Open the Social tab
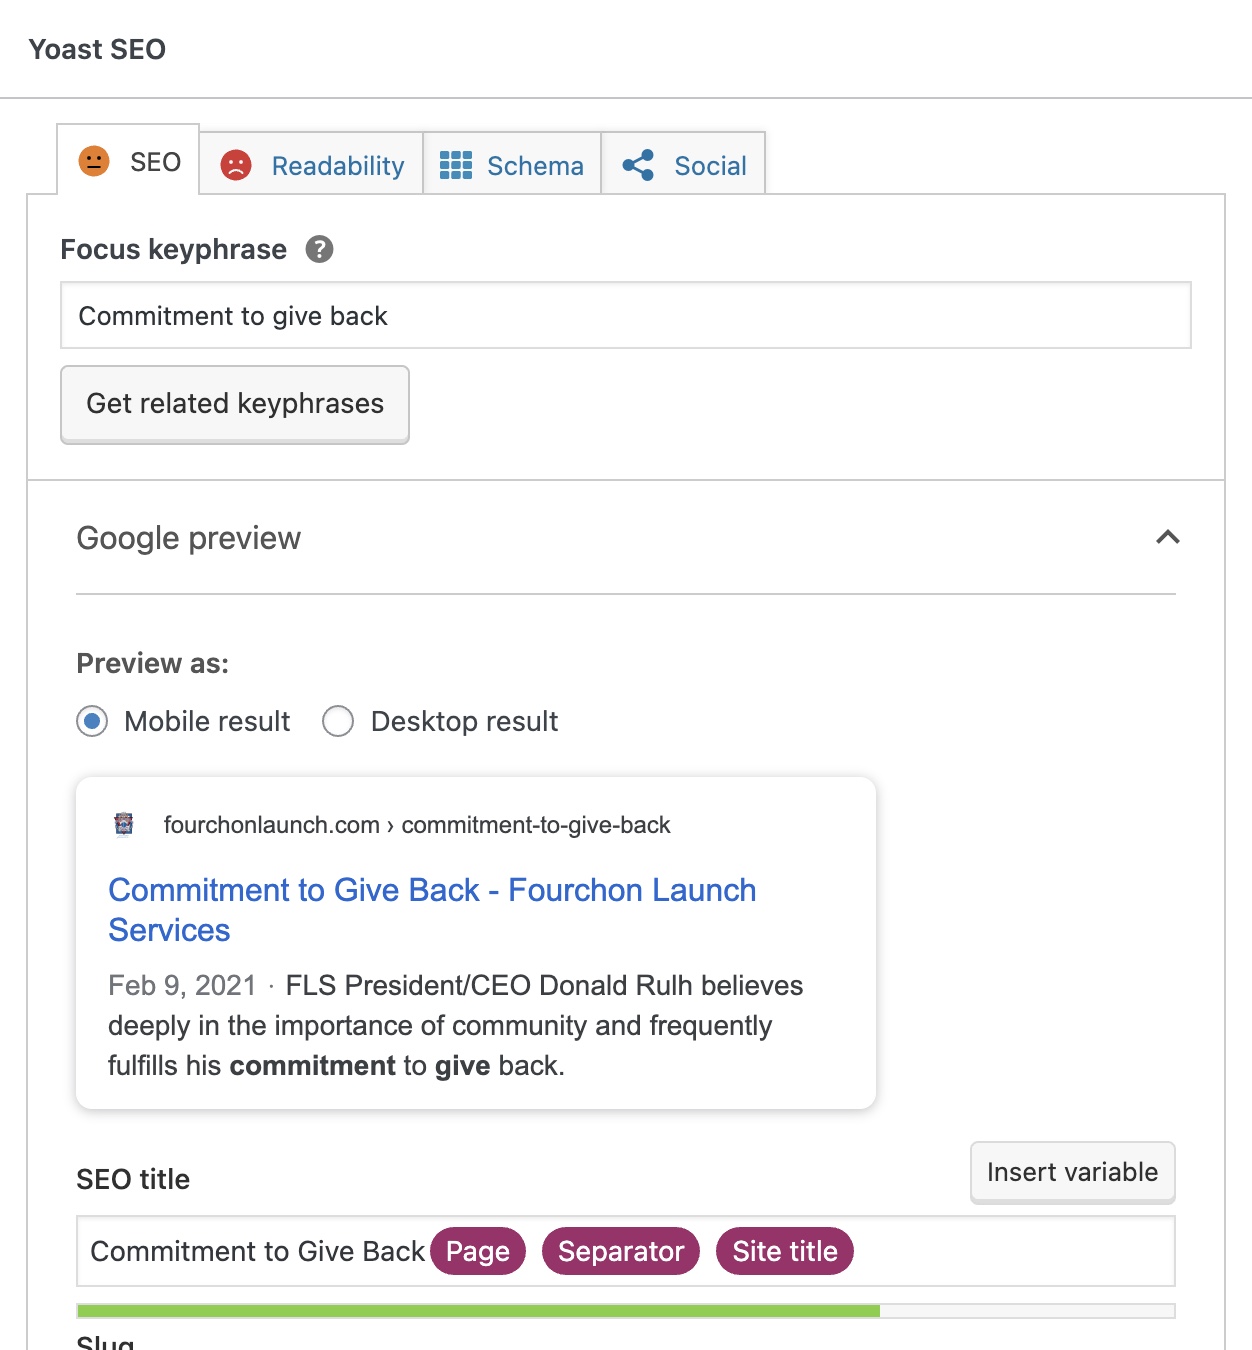Image resolution: width=1252 pixels, height=1350 pixels. pos(684,163)
